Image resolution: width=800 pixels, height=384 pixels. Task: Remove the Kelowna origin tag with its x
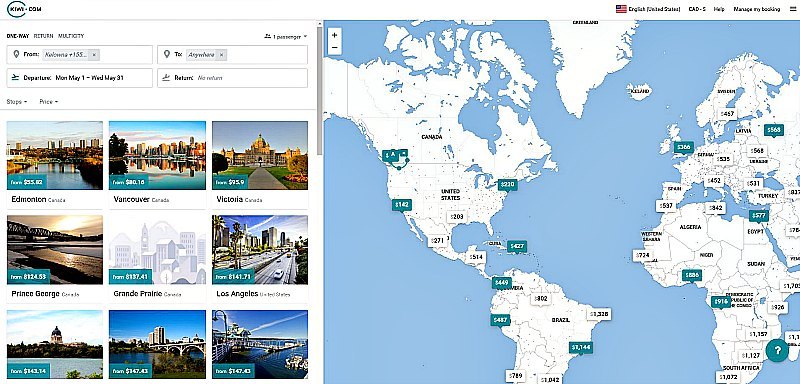point(94,54)
